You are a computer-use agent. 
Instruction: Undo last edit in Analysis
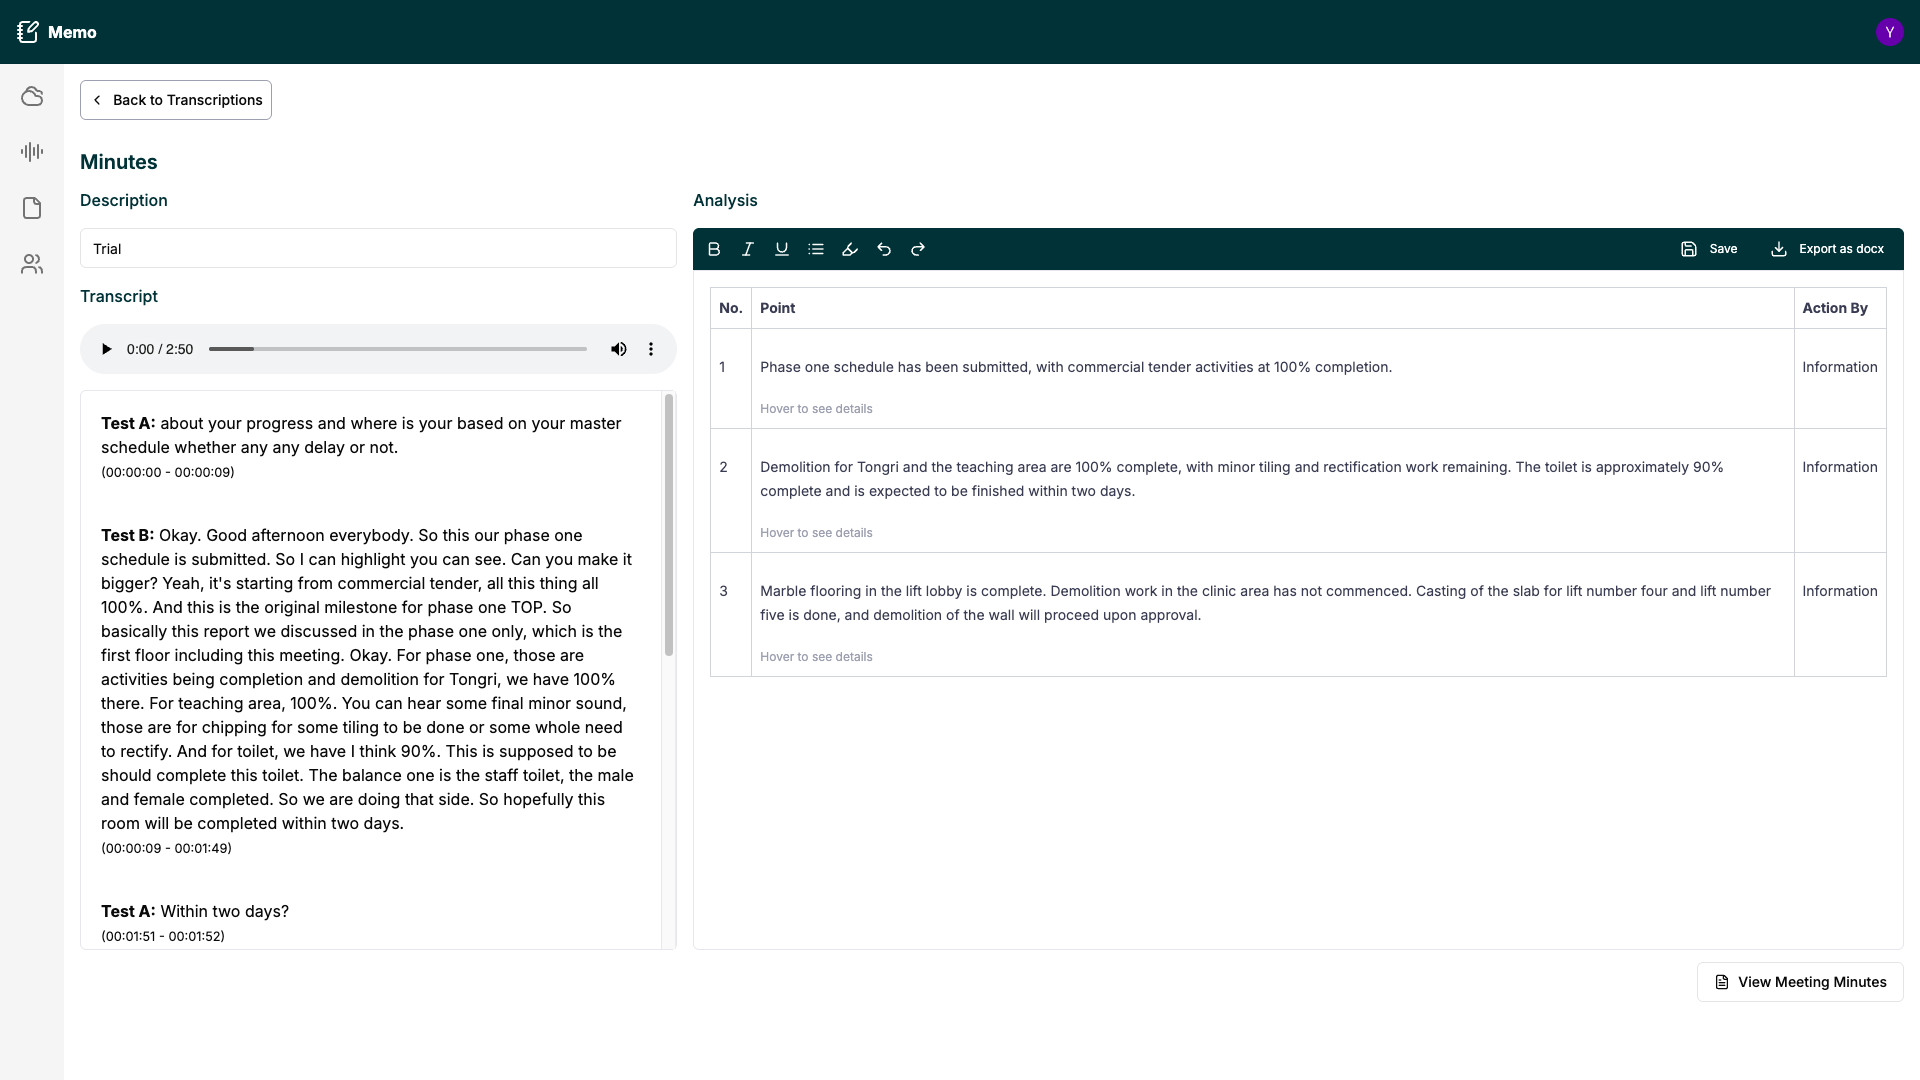884,249
